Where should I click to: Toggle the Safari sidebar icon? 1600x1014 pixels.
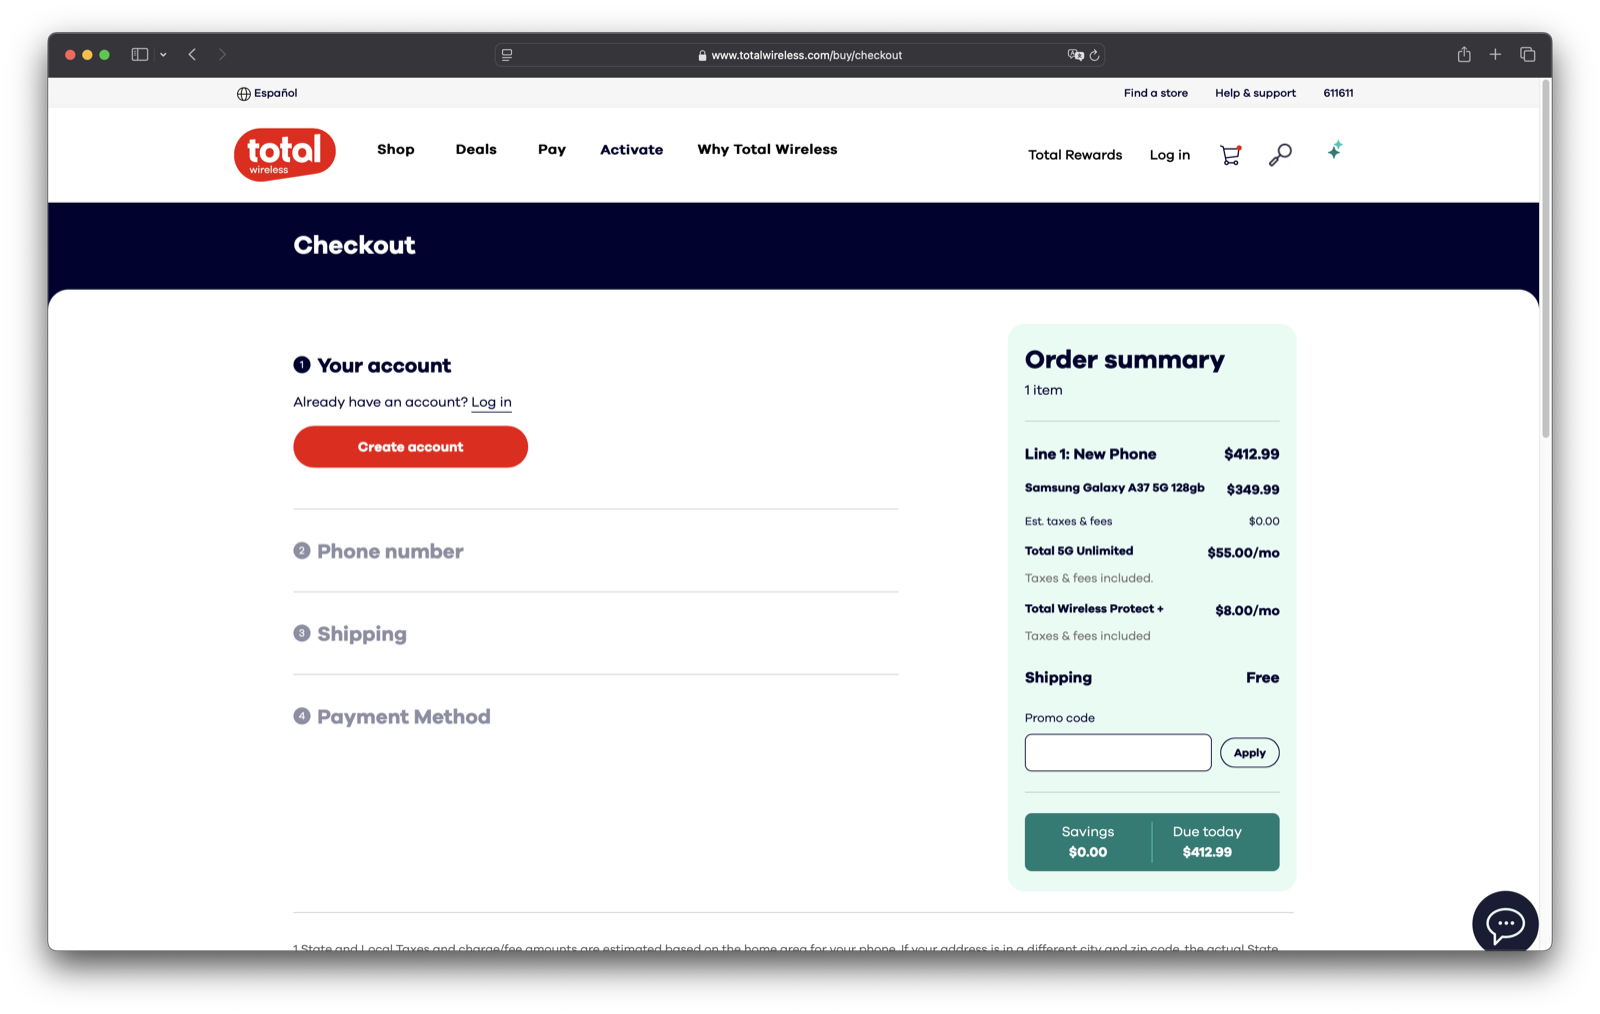click(x=140, y=55)
